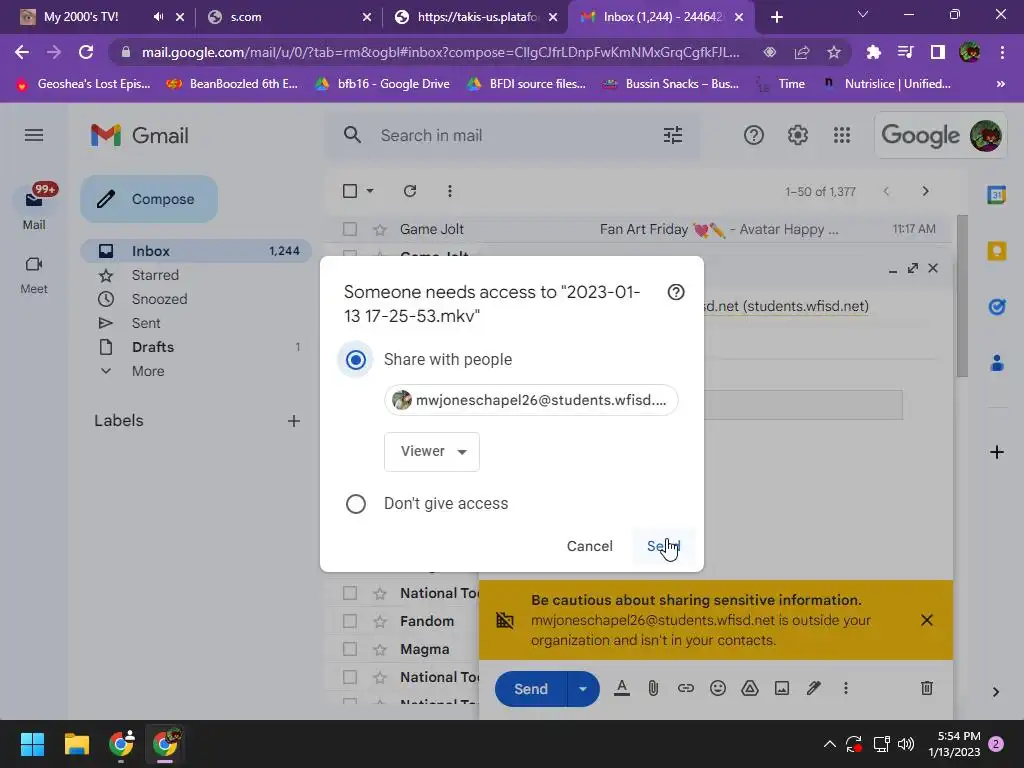1024x768 pixels.
Task: Open Google Calendar side panel
Action: [997, 195]
